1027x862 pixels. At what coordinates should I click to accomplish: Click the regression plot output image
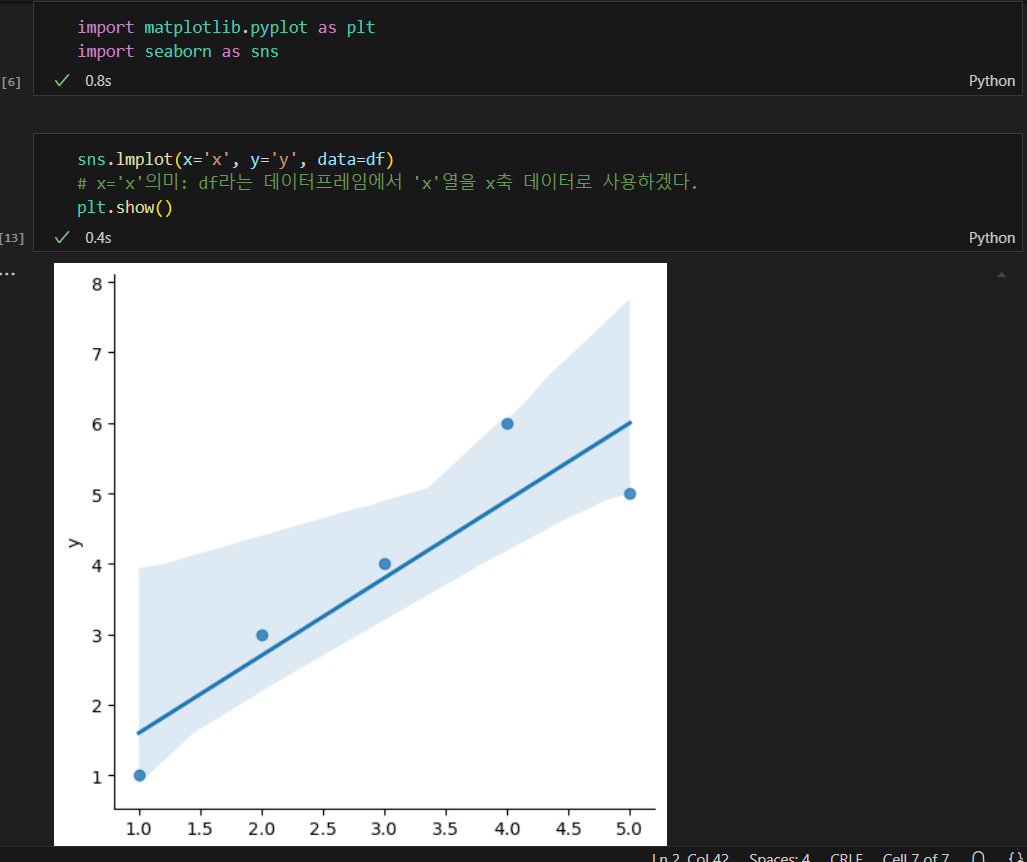(360, 554)
